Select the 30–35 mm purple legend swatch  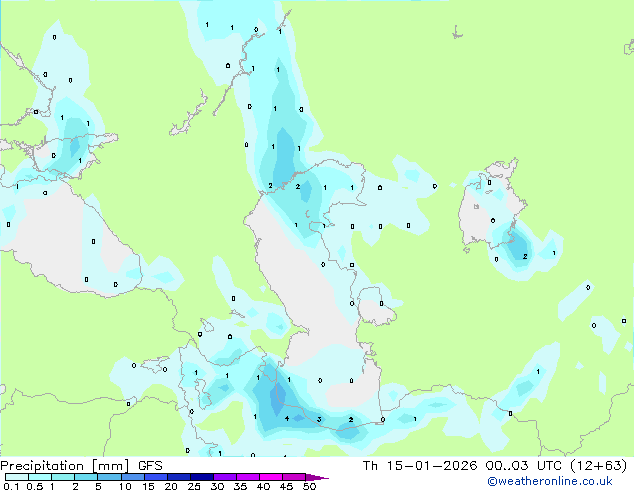pyautogui.click(x=225, y=477)
